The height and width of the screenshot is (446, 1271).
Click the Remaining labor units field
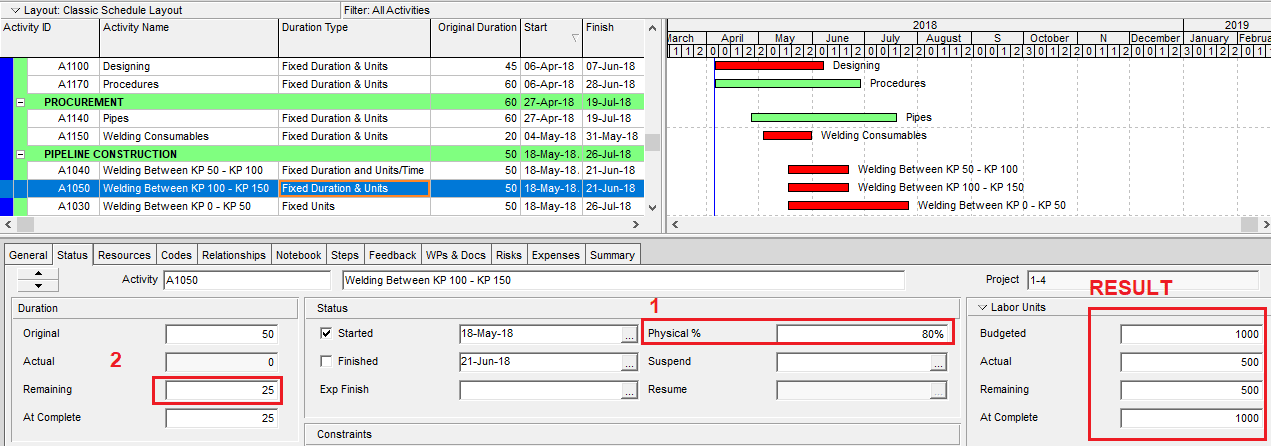tap(1191, 390)
